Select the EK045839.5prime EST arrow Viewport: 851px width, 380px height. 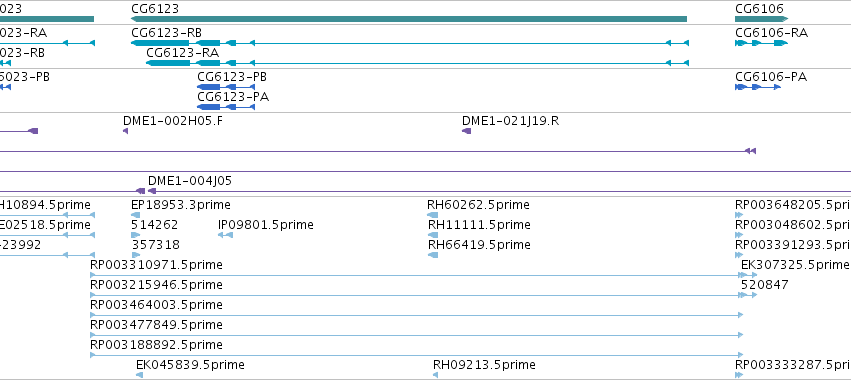pos(139,375)
